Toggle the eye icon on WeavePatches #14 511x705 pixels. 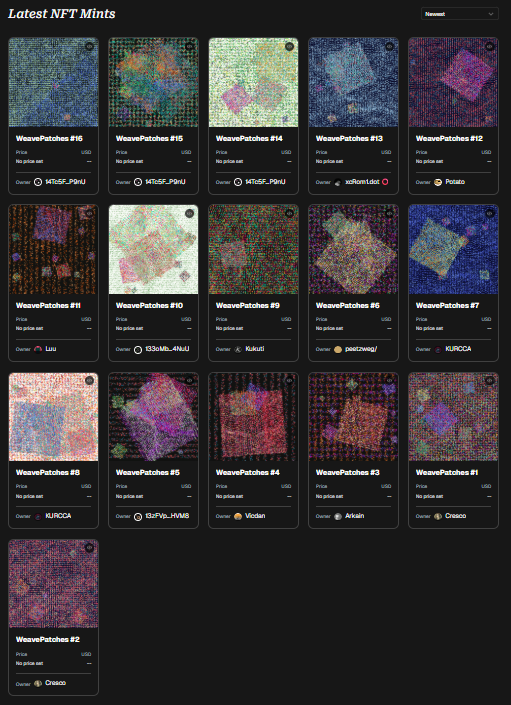point(289,46)
